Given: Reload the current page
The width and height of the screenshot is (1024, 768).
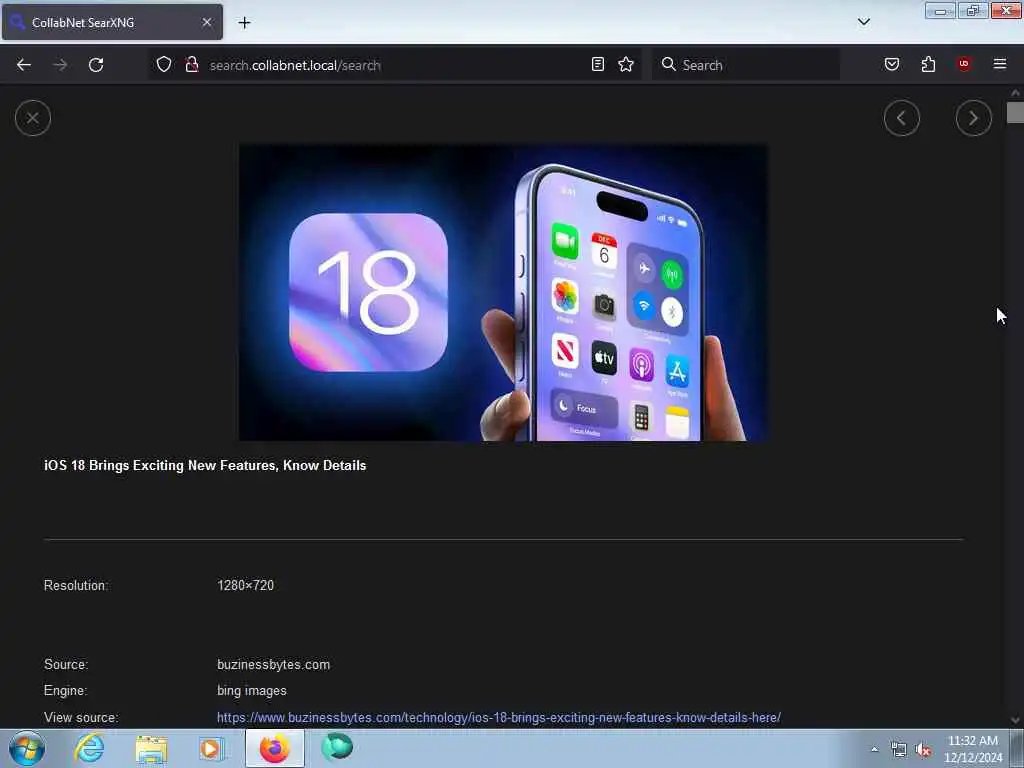Looking at the screenshot, I should (96, 65).
